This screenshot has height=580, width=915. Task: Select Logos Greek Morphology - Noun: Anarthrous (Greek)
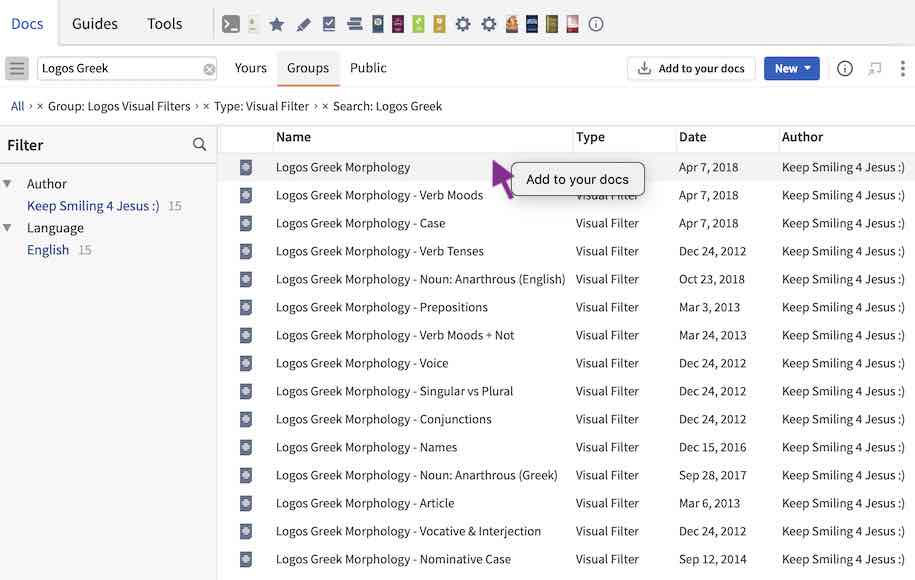417,476
